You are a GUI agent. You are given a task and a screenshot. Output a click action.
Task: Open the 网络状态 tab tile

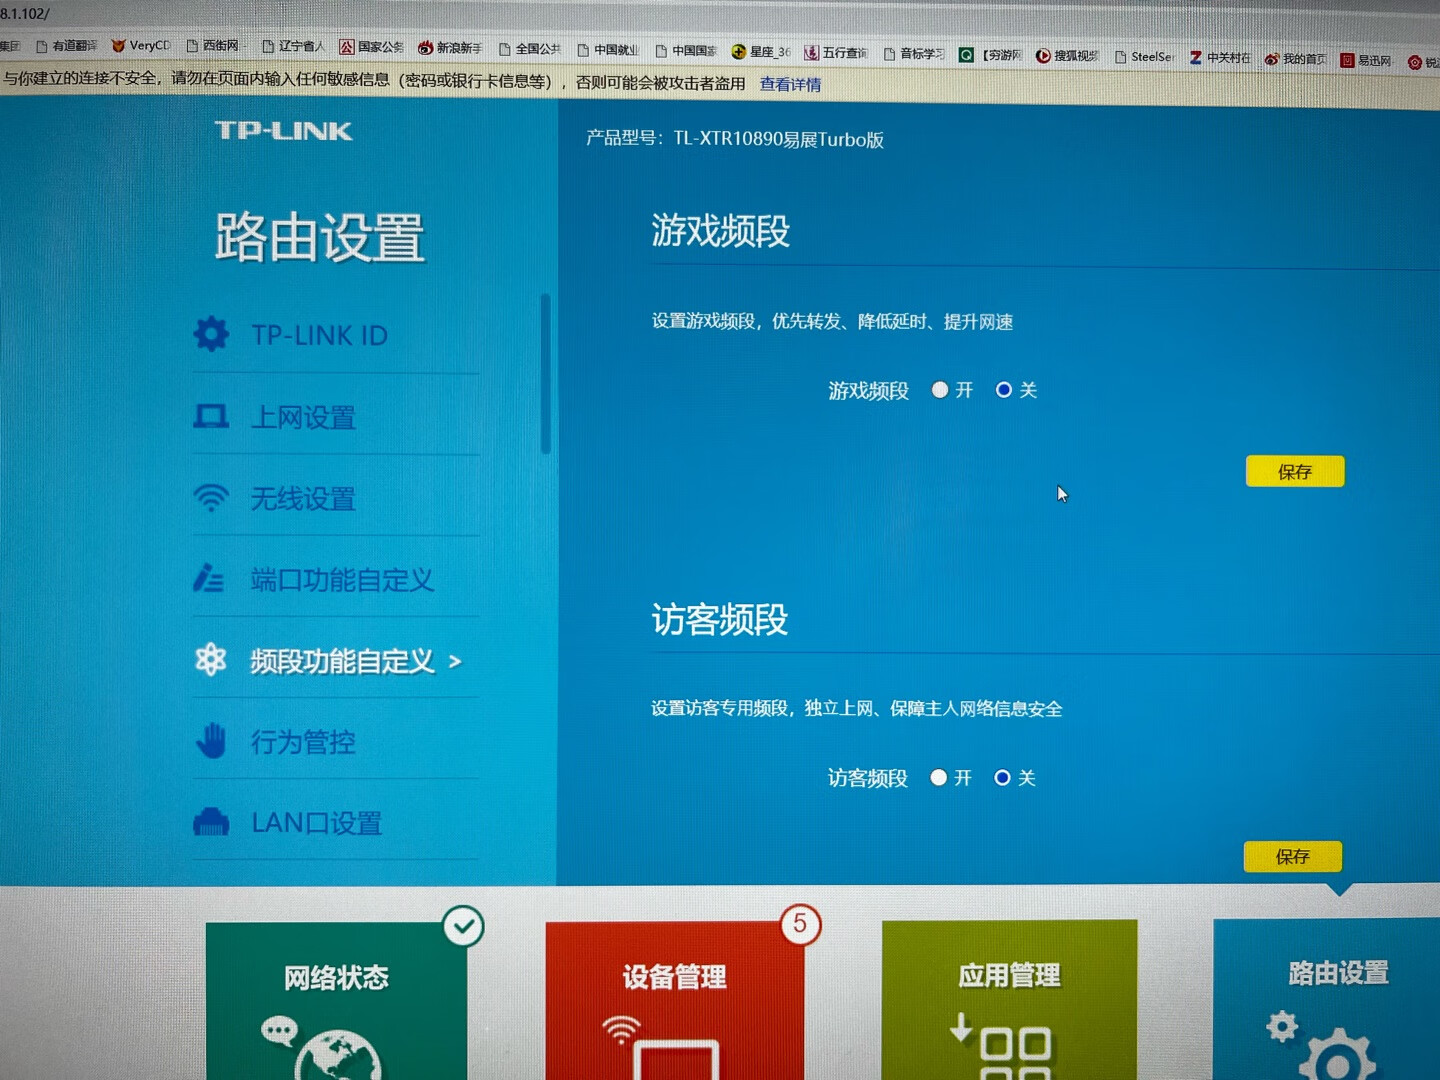click(x=336, y=1000)
